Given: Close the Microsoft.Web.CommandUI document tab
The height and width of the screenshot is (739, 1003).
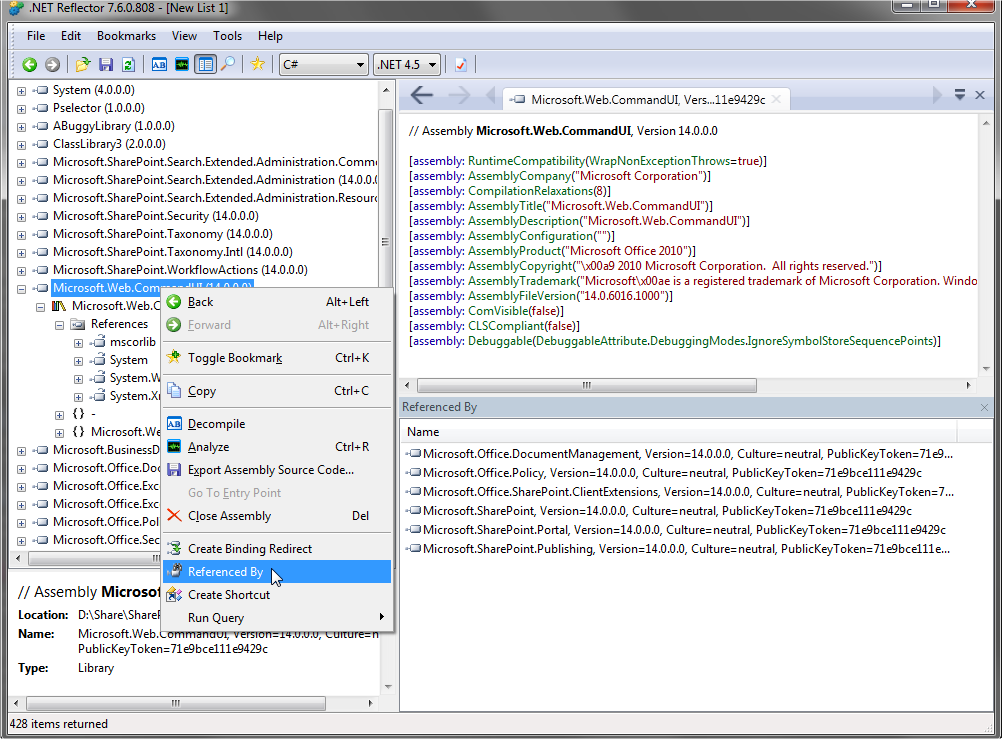Looking at the screenshot, I should pyautogui.click(x=776, y=99).
